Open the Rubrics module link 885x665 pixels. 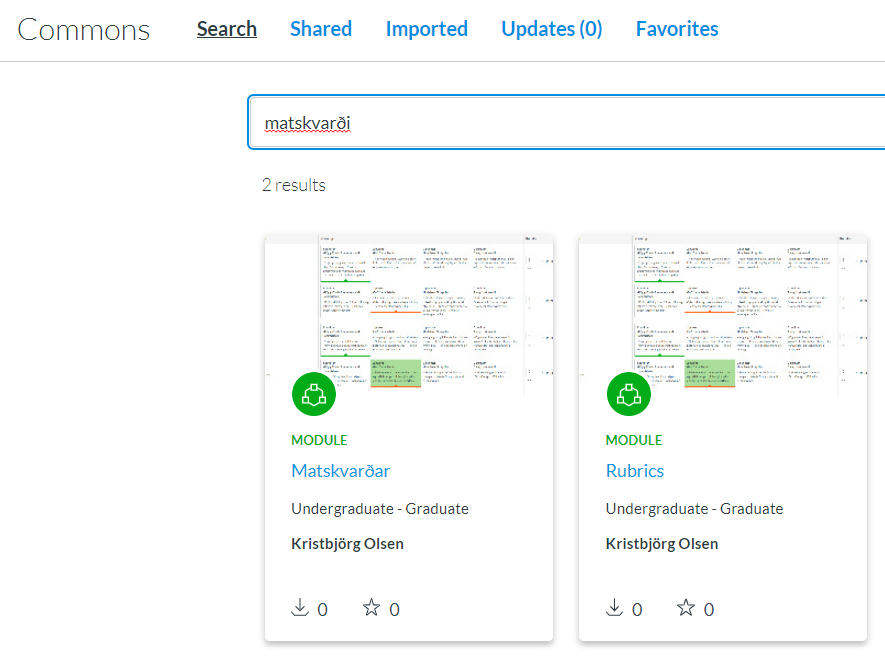tap(635, 471)
